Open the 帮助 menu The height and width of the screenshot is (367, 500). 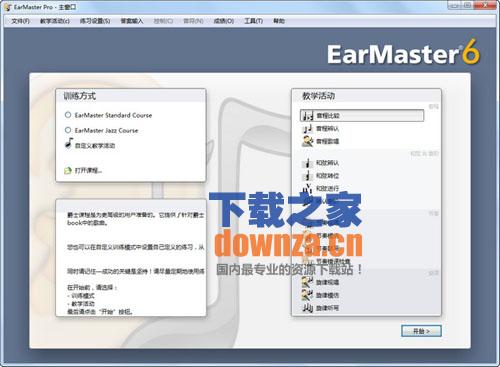279,21
